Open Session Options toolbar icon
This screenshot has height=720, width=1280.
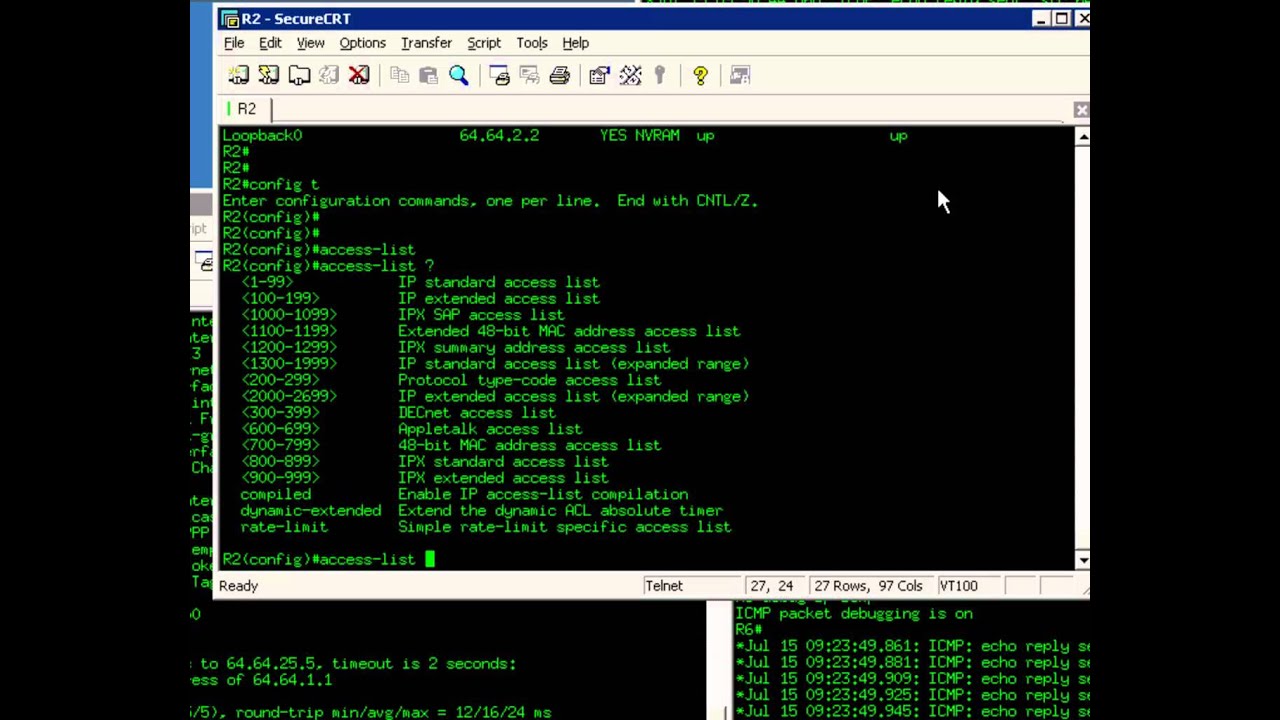coord(599,75)
